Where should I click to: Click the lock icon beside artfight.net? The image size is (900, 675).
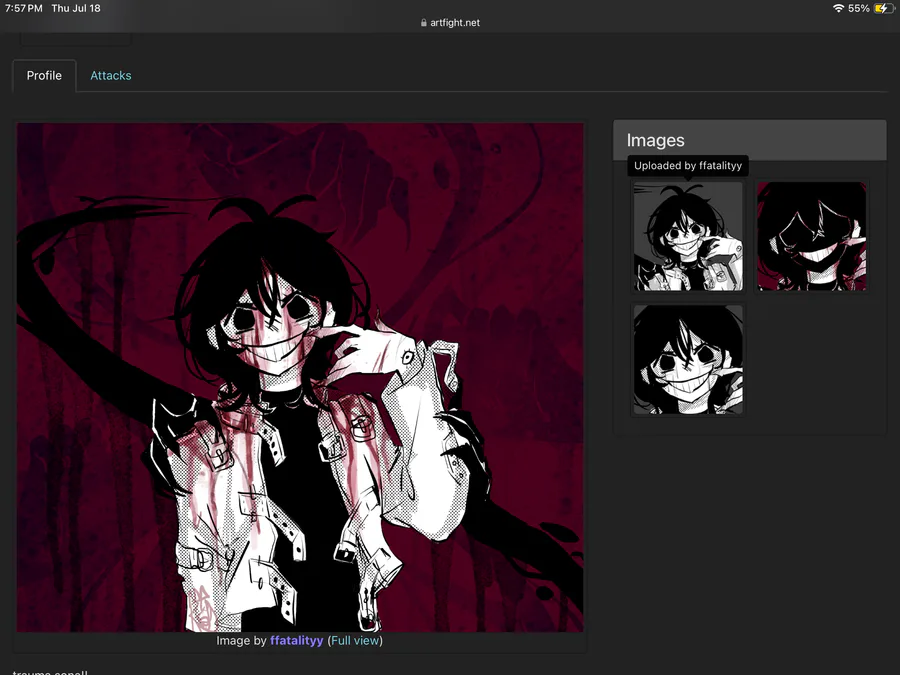pos(424,23)
